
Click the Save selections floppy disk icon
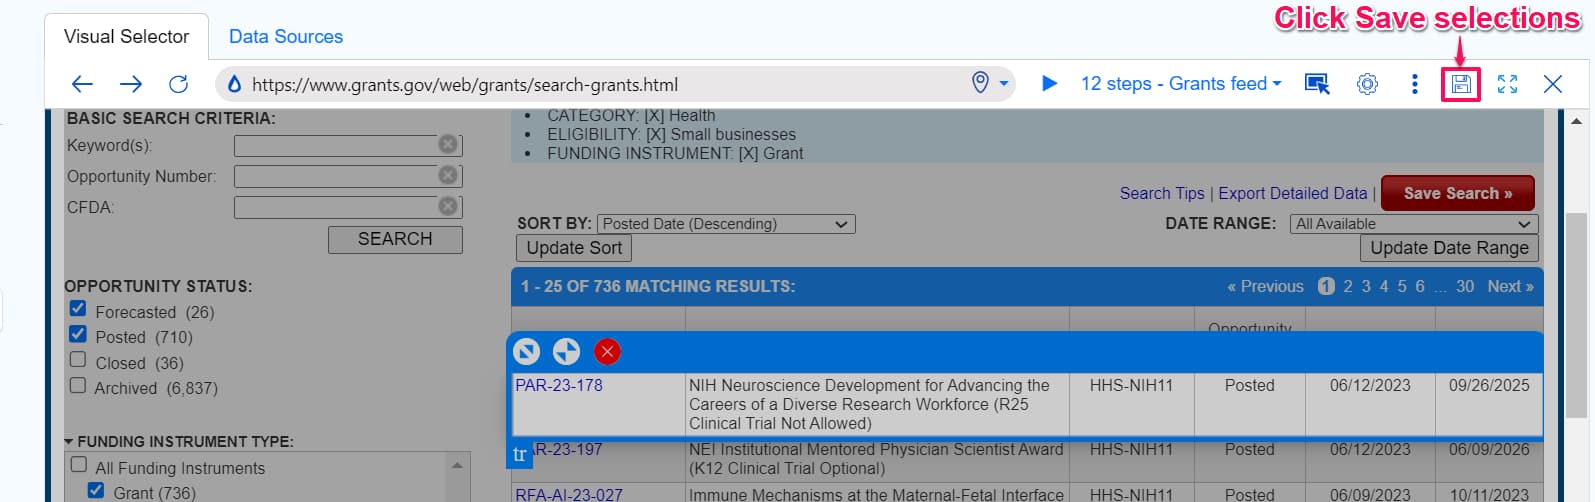point(1461,84)
